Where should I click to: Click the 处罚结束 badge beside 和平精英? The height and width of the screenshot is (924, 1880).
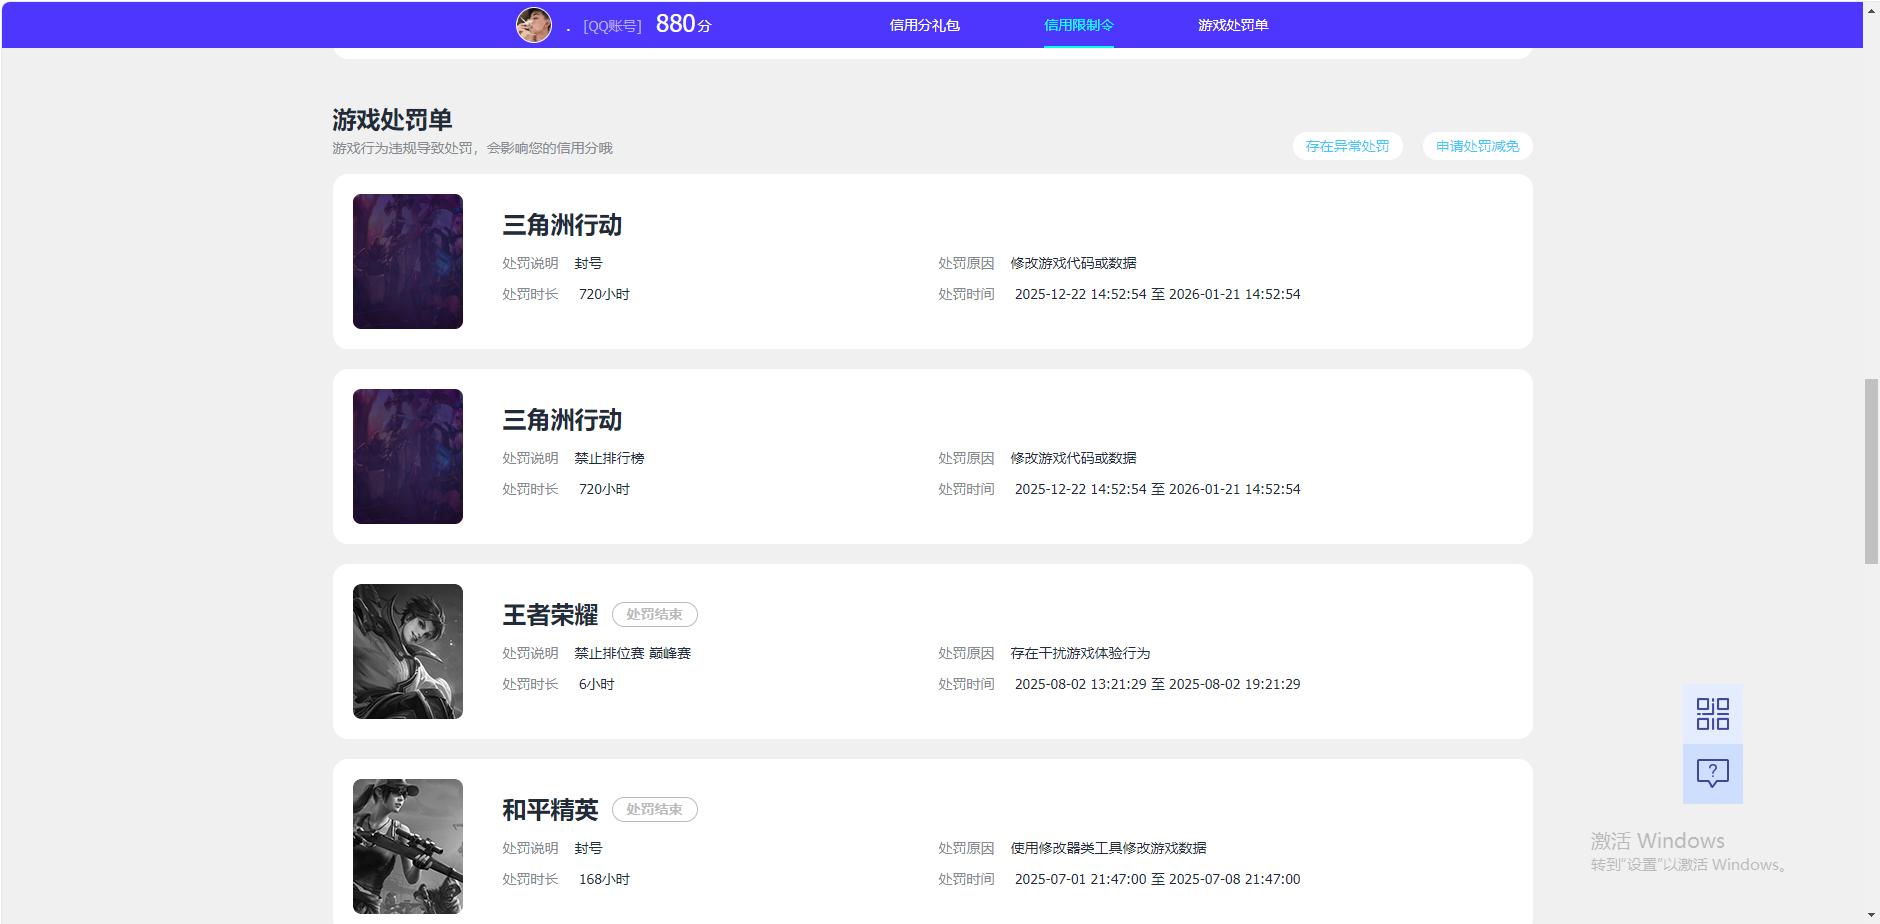tap(654, 809)
